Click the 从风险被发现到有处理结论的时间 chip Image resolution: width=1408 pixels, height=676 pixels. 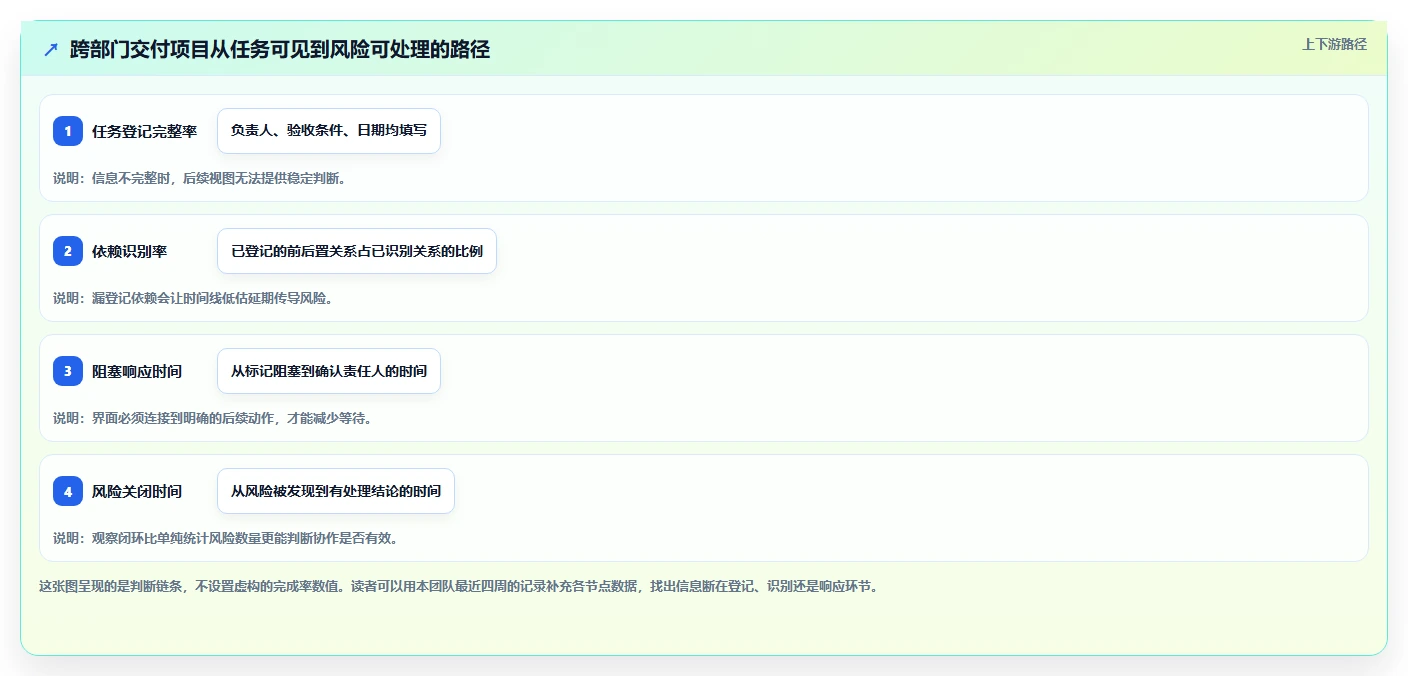pos(336,491)
